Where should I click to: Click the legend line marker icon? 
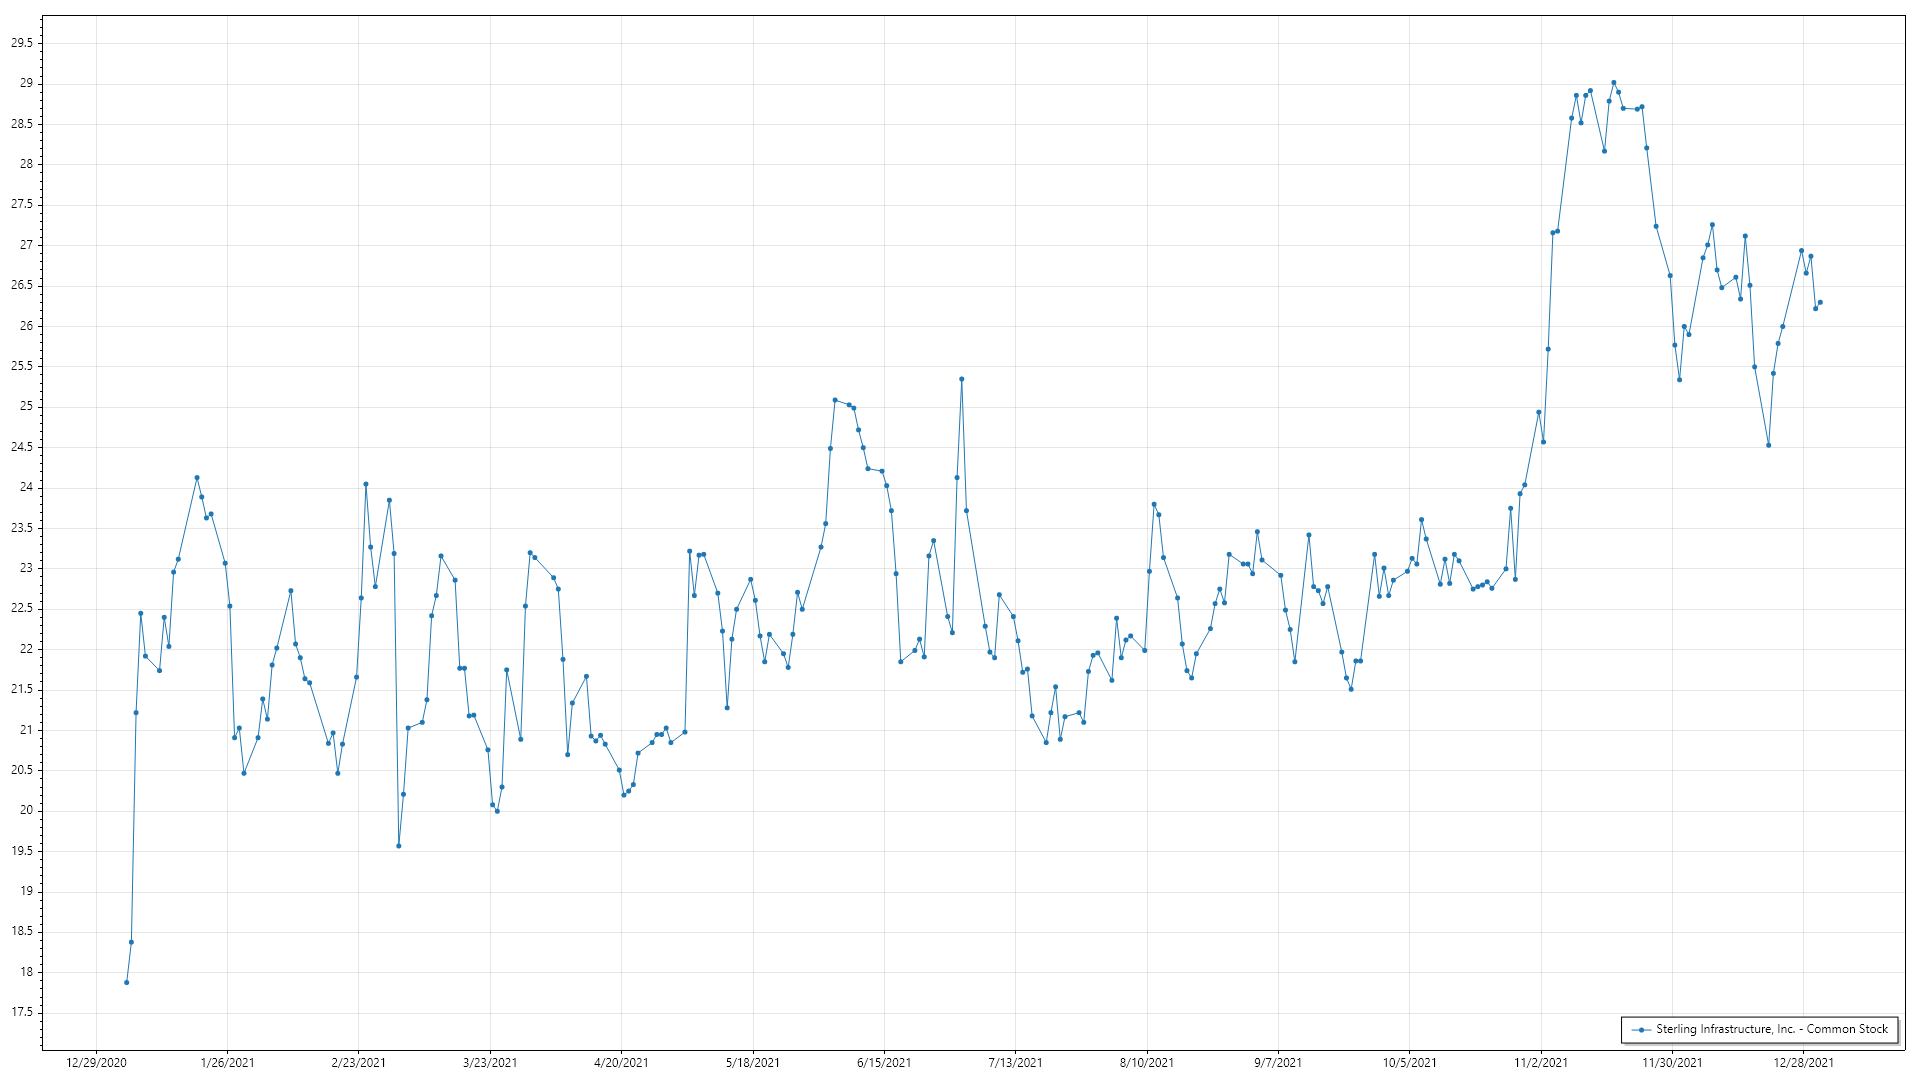click(x=1641, y=1029)
